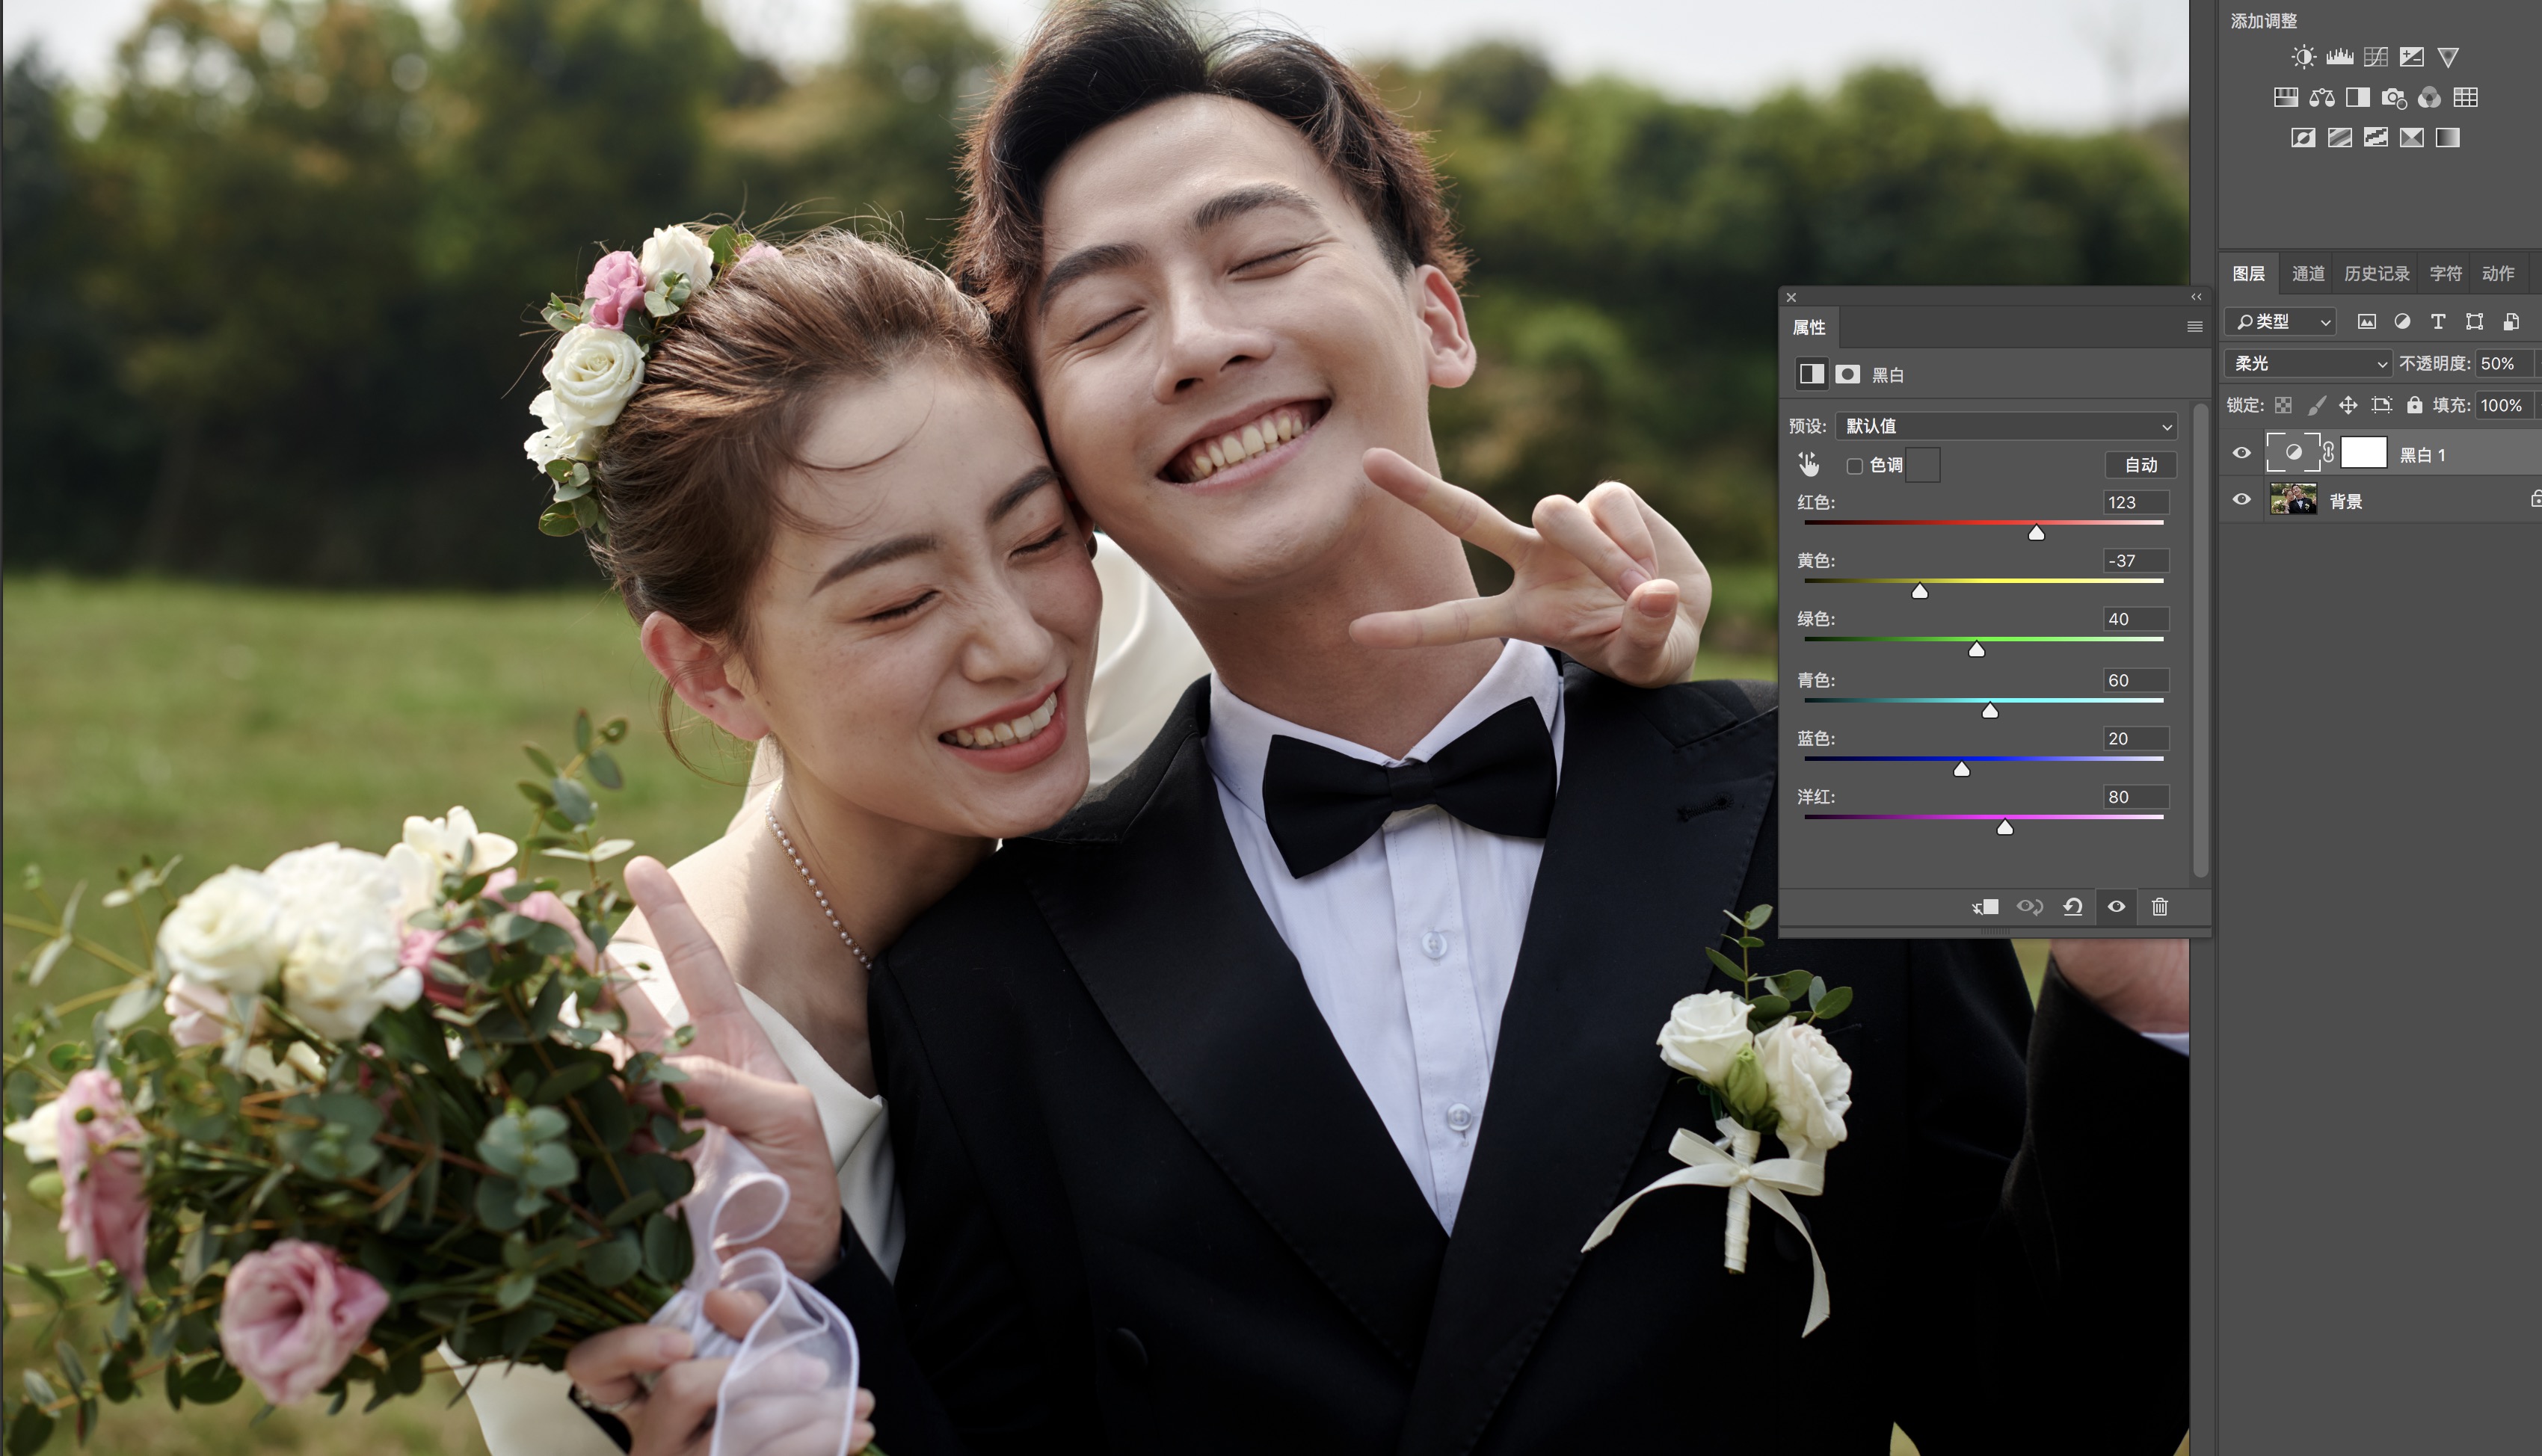Image resolution: width=2542 pixels, height=1456 pixels.
Task: Add a Curves adjustment layer
Action: pyautogui.click(x=2376, y=57)
